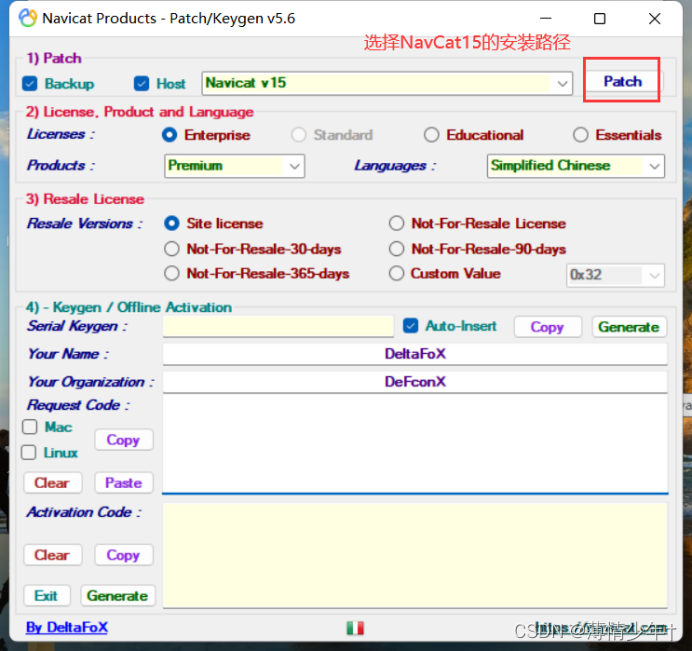Open the 0x32 custom value dropdown
The width and height of the screenshot is (692, 651).
(615, 275)
